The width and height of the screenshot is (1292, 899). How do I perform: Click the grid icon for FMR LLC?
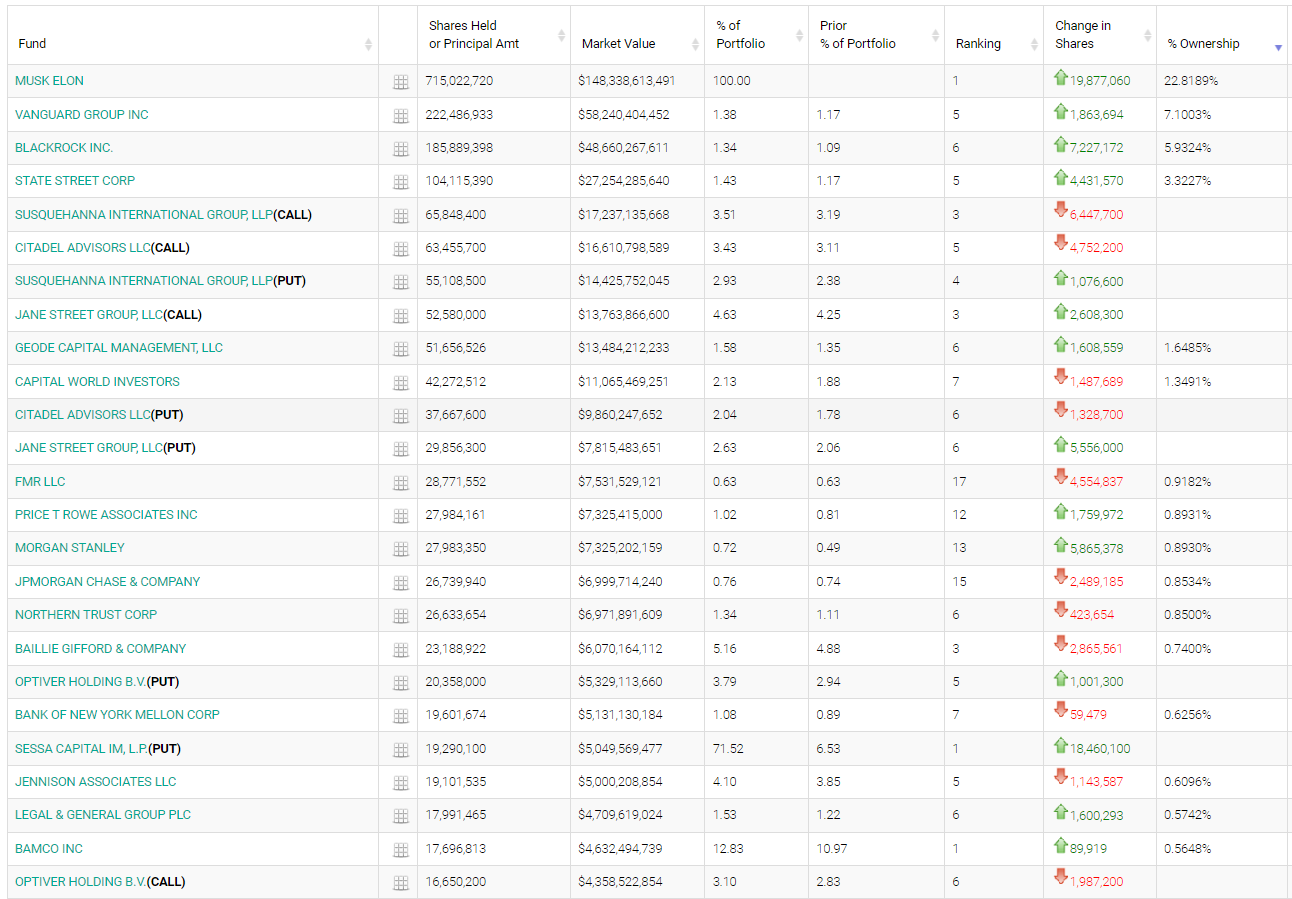[x=401, y=483]
